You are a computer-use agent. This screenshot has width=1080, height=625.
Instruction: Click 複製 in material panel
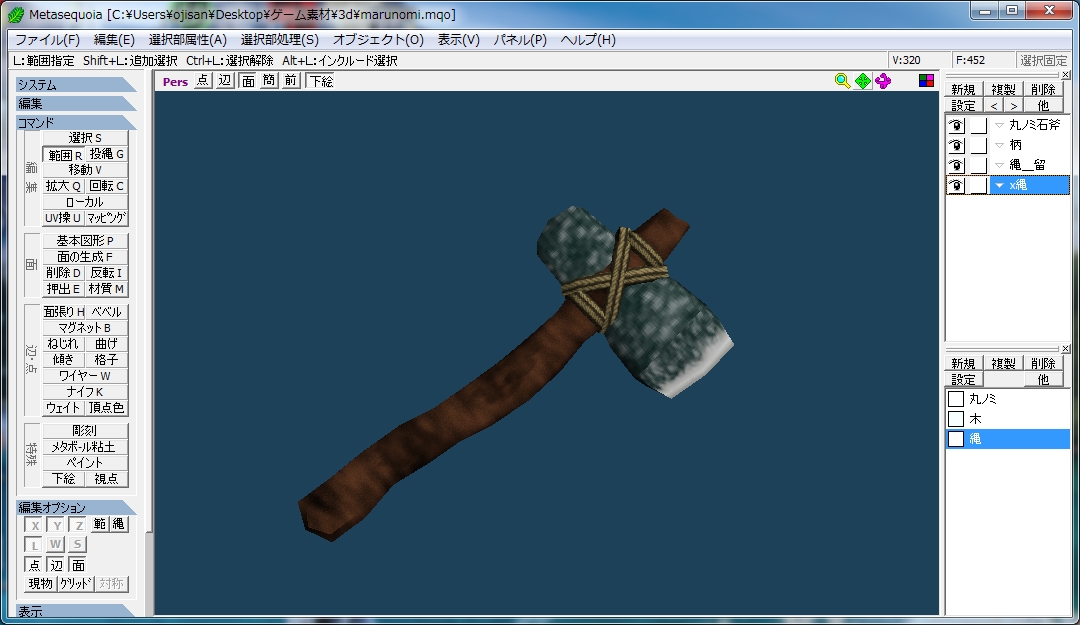click(x=1003, y=363)
